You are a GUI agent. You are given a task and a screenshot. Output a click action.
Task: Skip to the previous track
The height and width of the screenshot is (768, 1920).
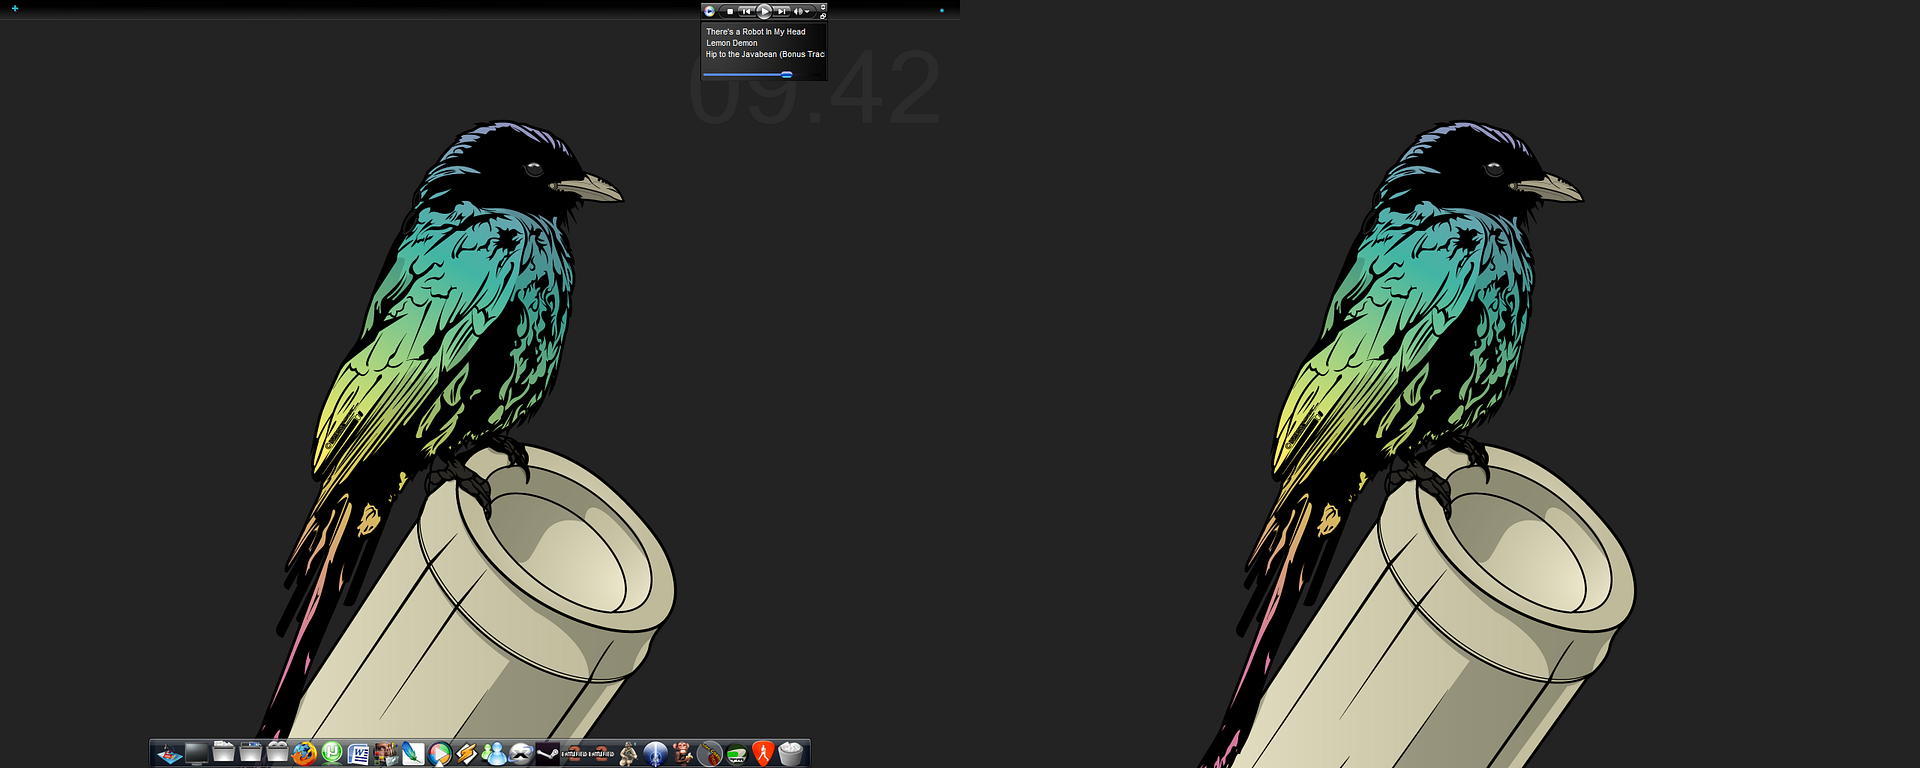(x=746, y=11)
